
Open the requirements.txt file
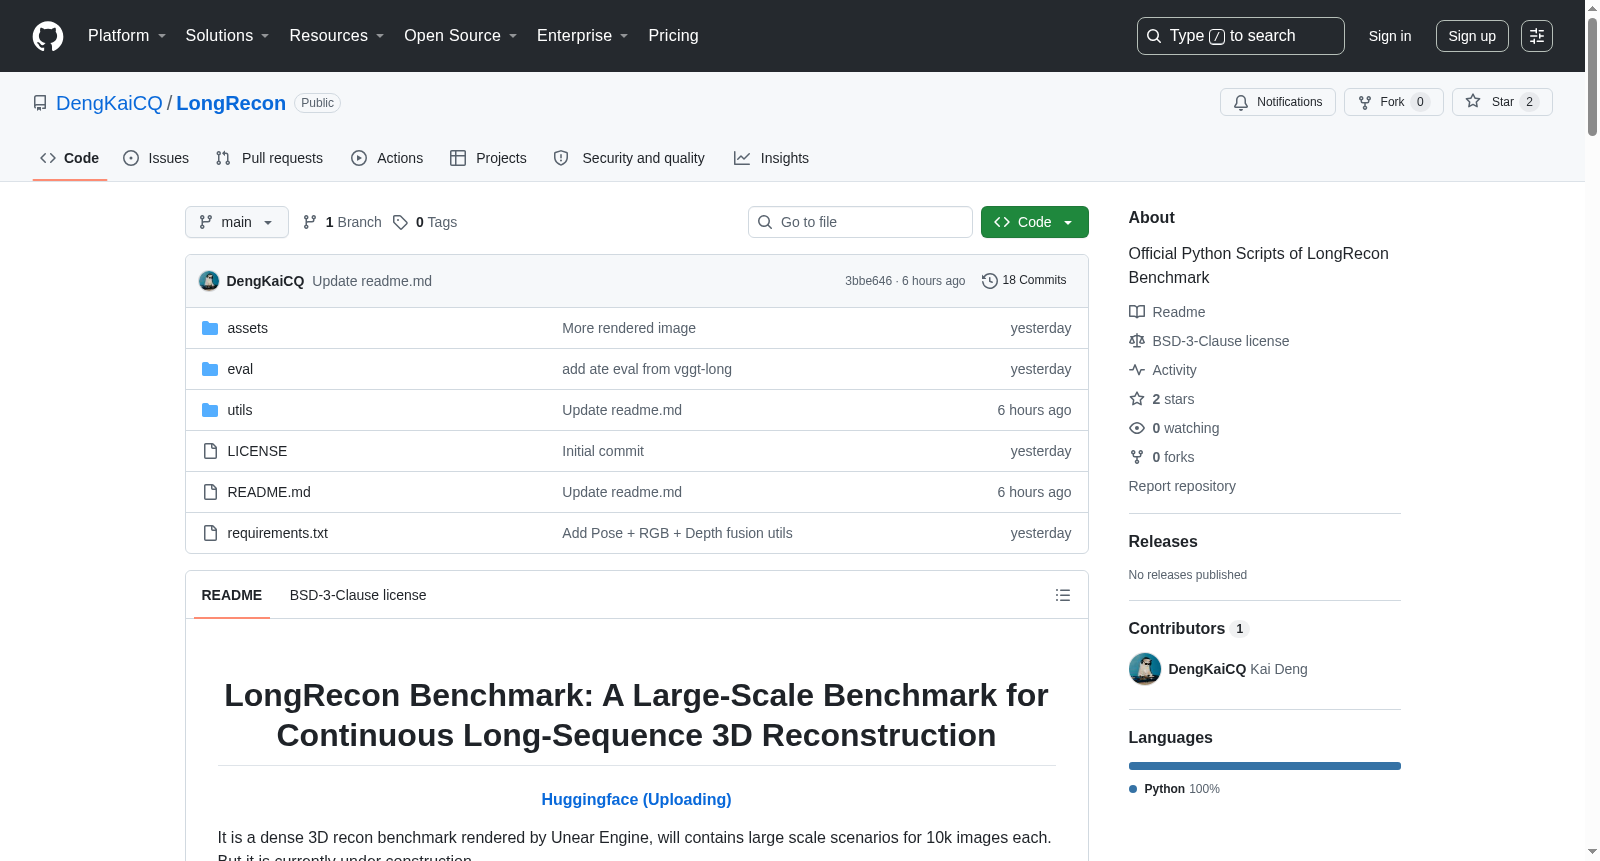tap(277, 533)
